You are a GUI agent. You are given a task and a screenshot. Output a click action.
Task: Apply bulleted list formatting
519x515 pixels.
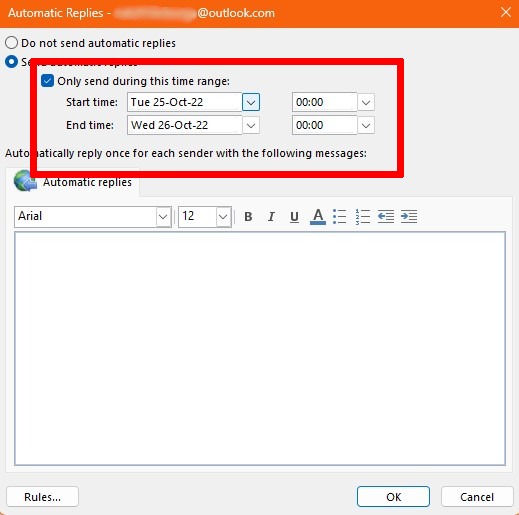tap(340, 217)
